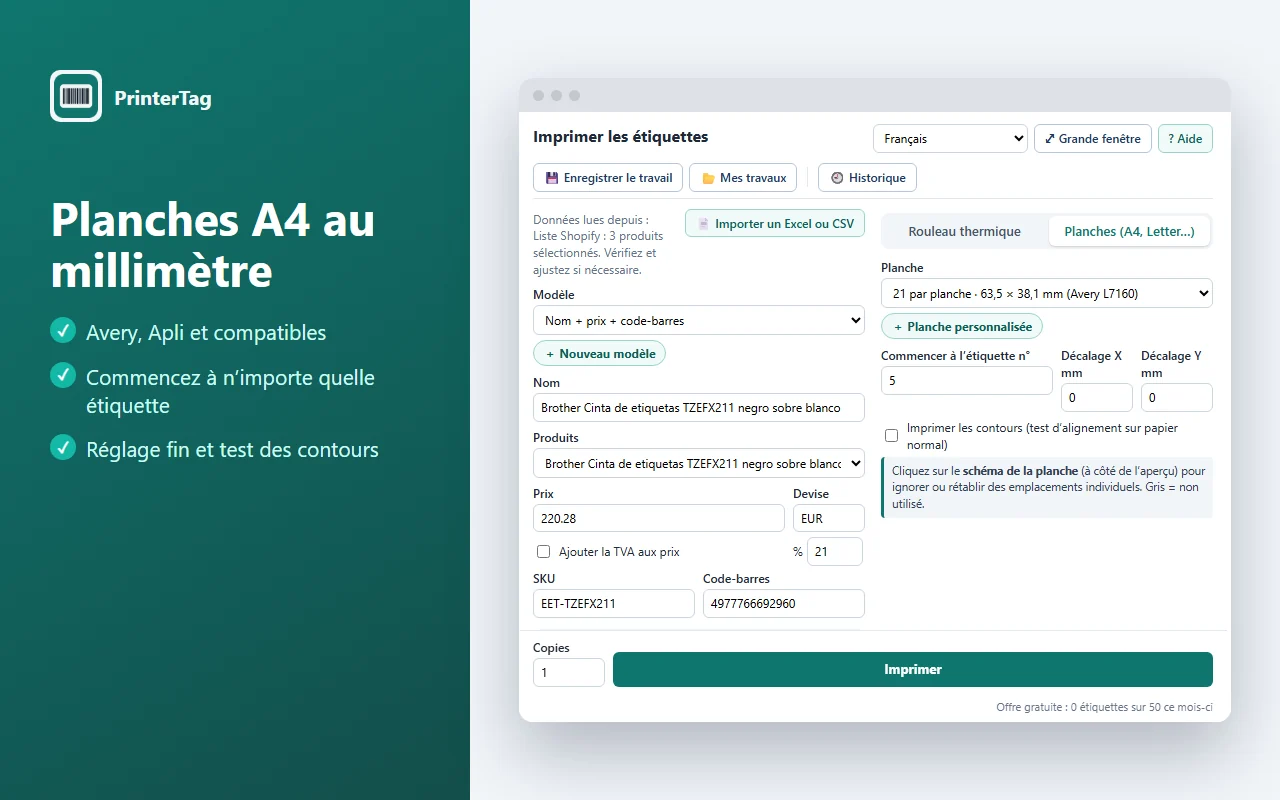The image size is (1280, 800).
Task: Click the green Imprimer button
Action: [x=913, y=670]
